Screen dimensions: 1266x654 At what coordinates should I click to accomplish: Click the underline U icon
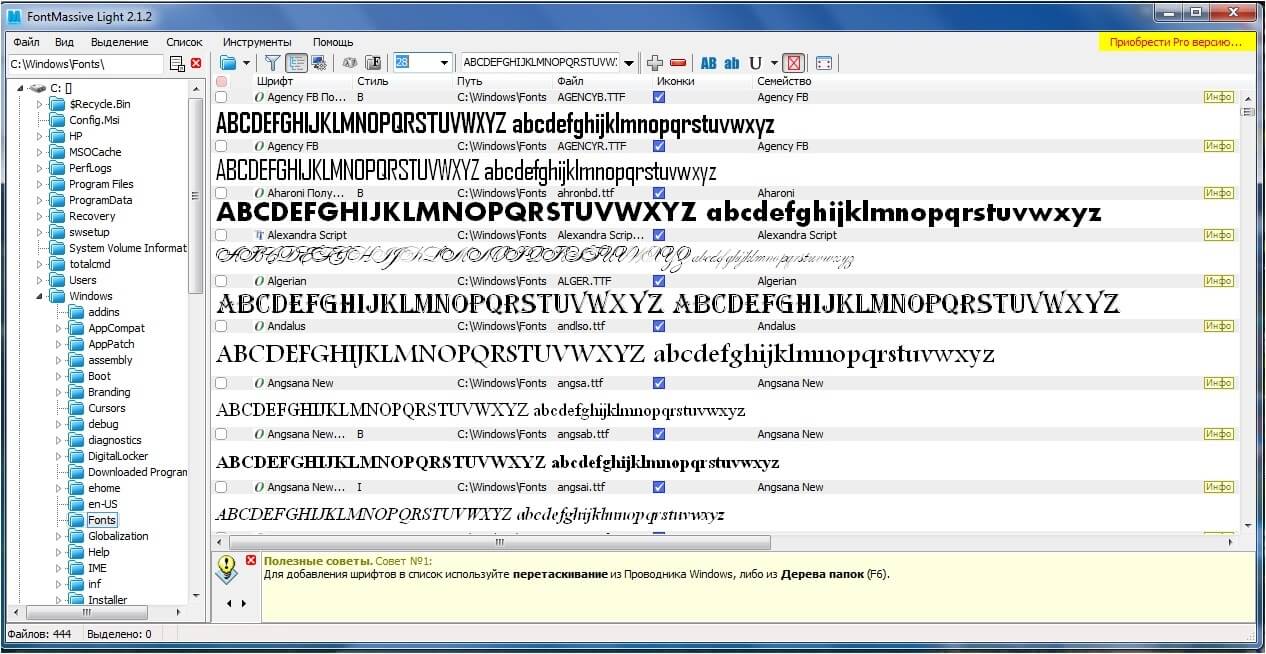tap(755, 63)
